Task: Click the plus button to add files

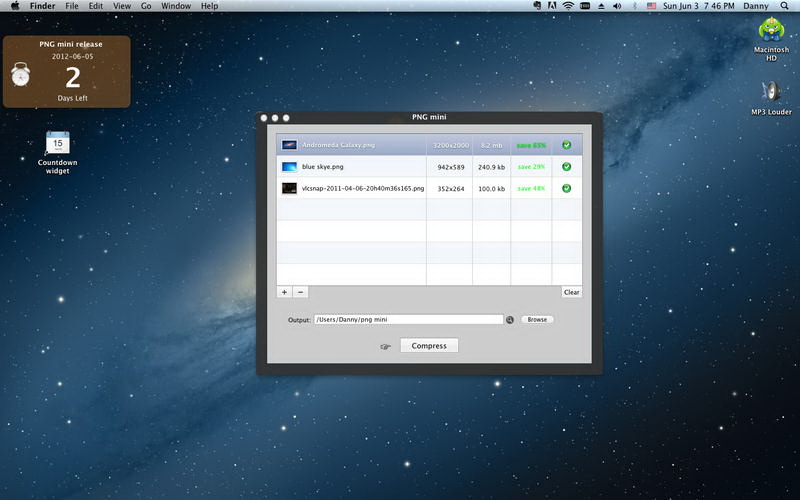Action: click(285, 292)
